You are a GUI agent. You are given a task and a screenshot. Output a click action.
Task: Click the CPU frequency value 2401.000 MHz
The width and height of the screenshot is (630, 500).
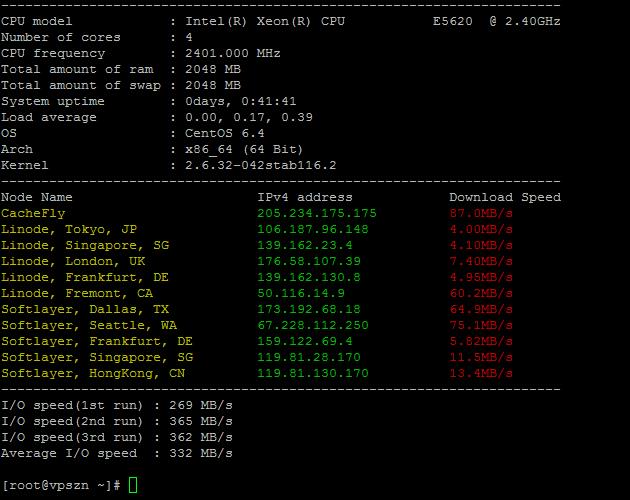tap(233, 53)
